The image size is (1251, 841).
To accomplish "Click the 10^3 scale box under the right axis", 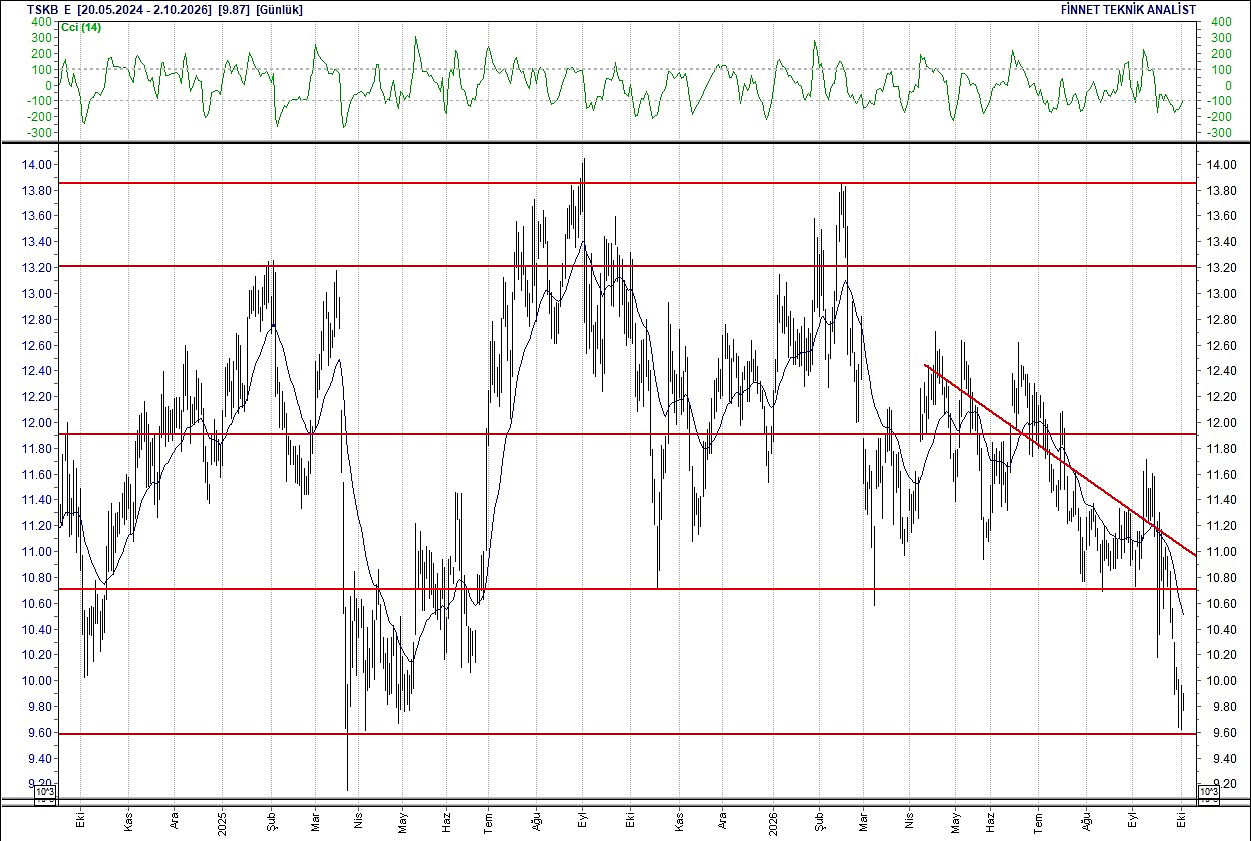I will point(1207,793).
